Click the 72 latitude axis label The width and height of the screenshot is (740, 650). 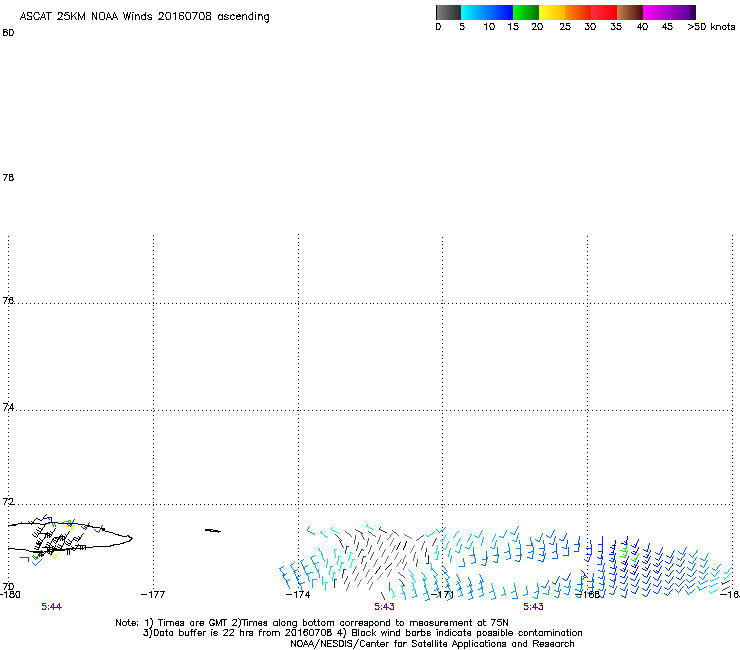pos(8,501)
